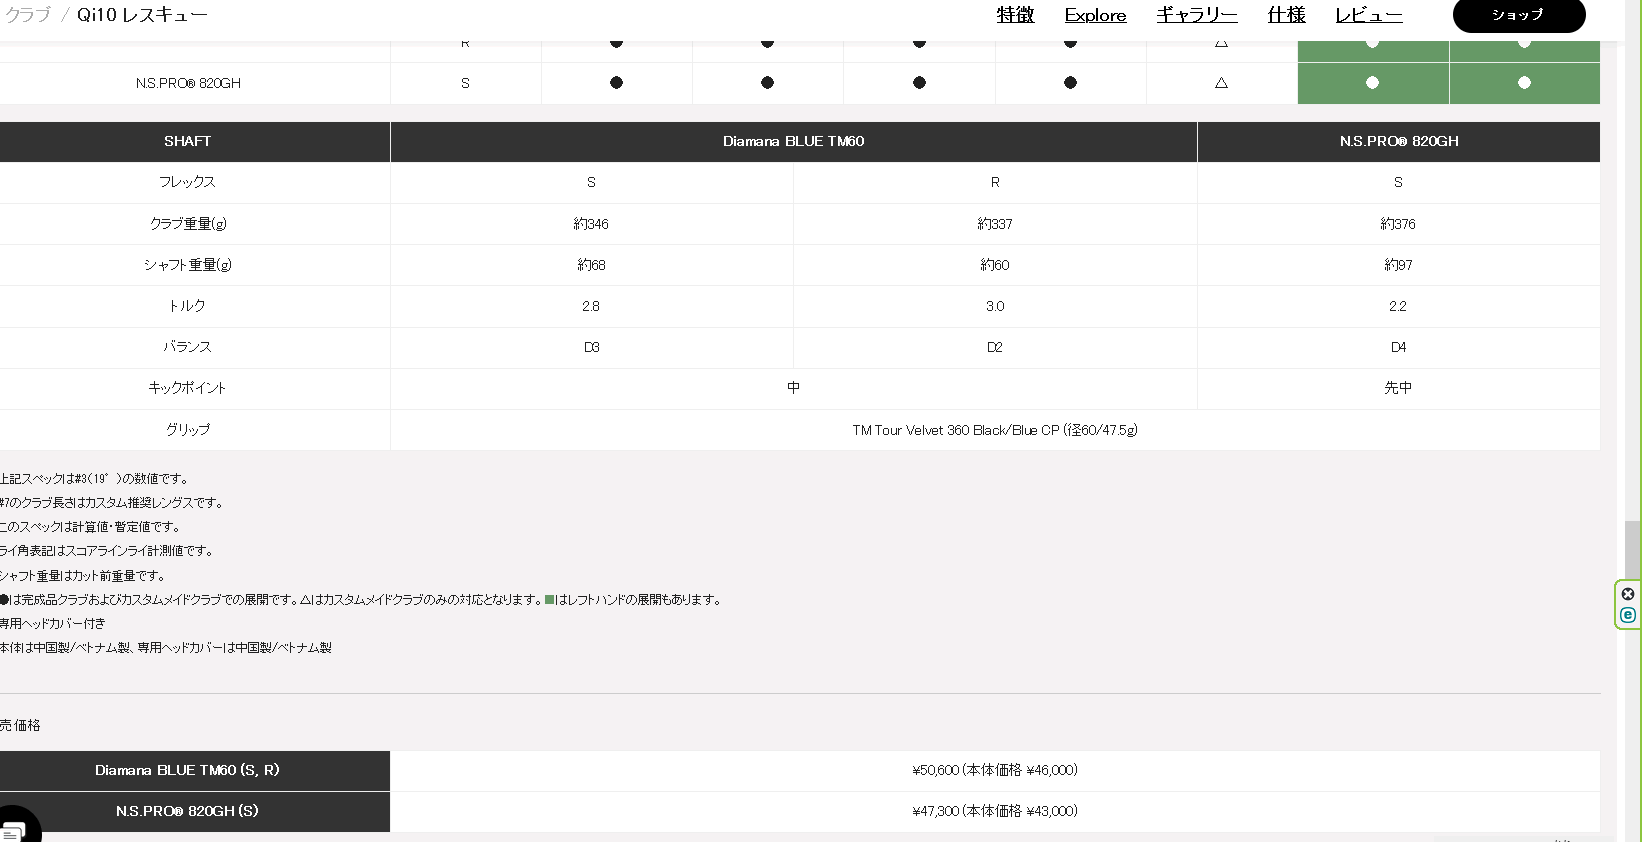Click the 約60 shaft weight cell
The image size is (1642, 842).
(995, 265)
